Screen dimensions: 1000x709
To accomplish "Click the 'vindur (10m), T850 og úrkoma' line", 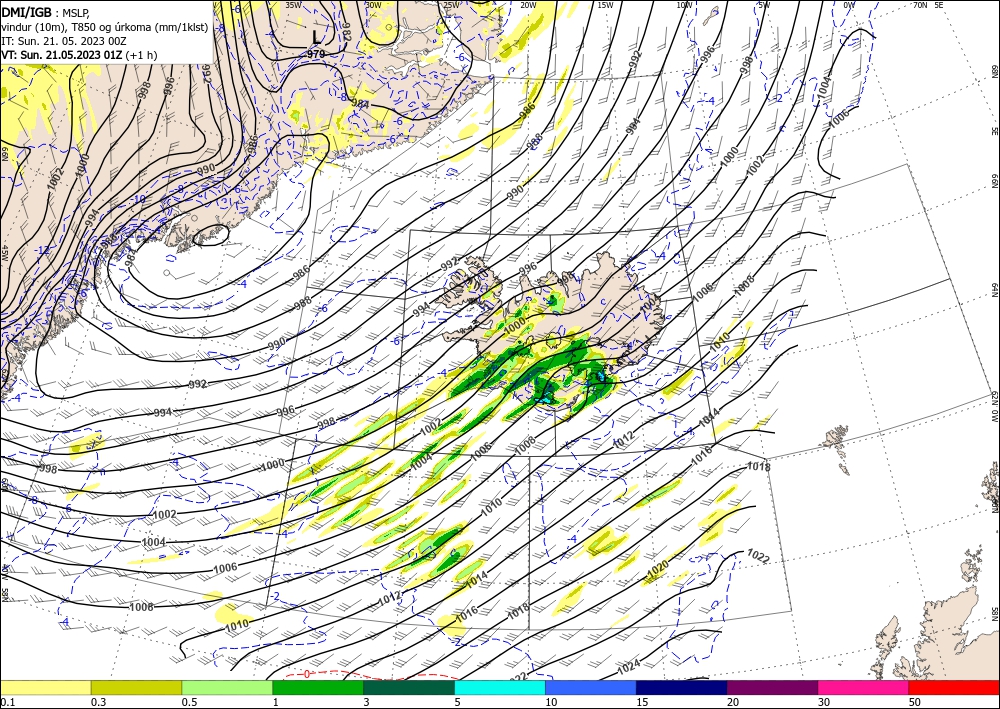I will coord(105,27).
